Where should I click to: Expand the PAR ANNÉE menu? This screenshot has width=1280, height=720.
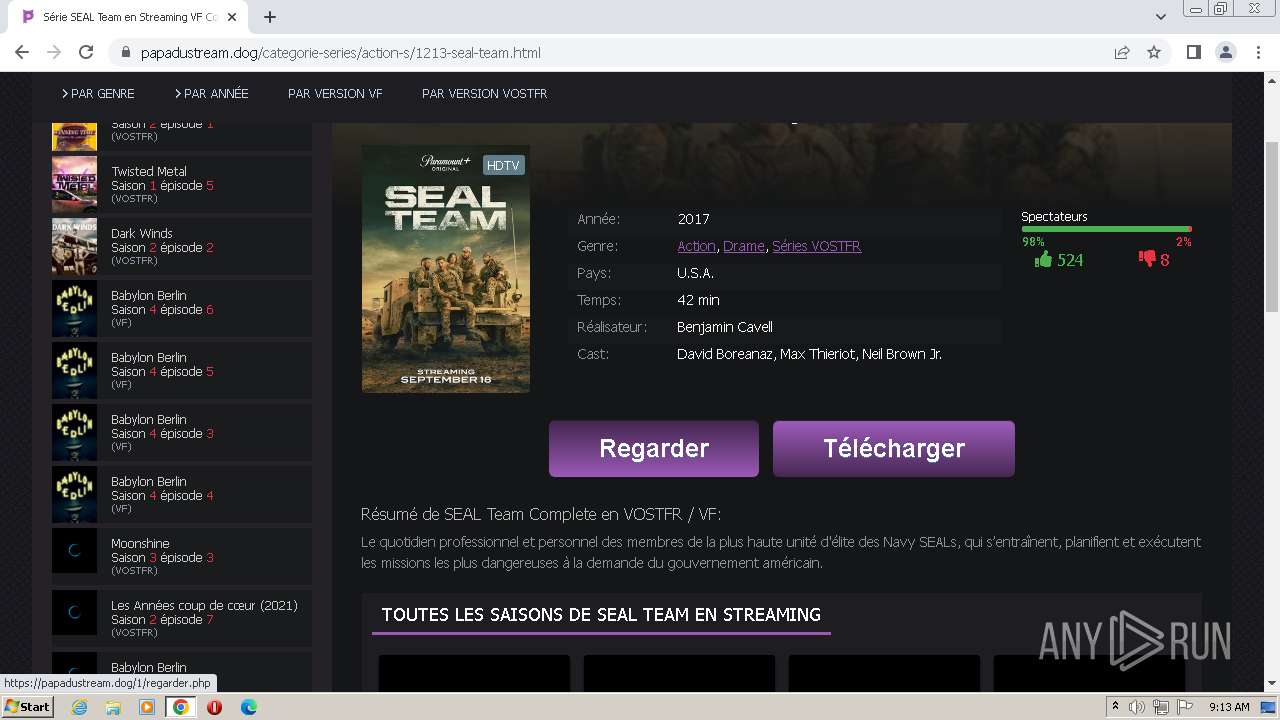point(211,93)
